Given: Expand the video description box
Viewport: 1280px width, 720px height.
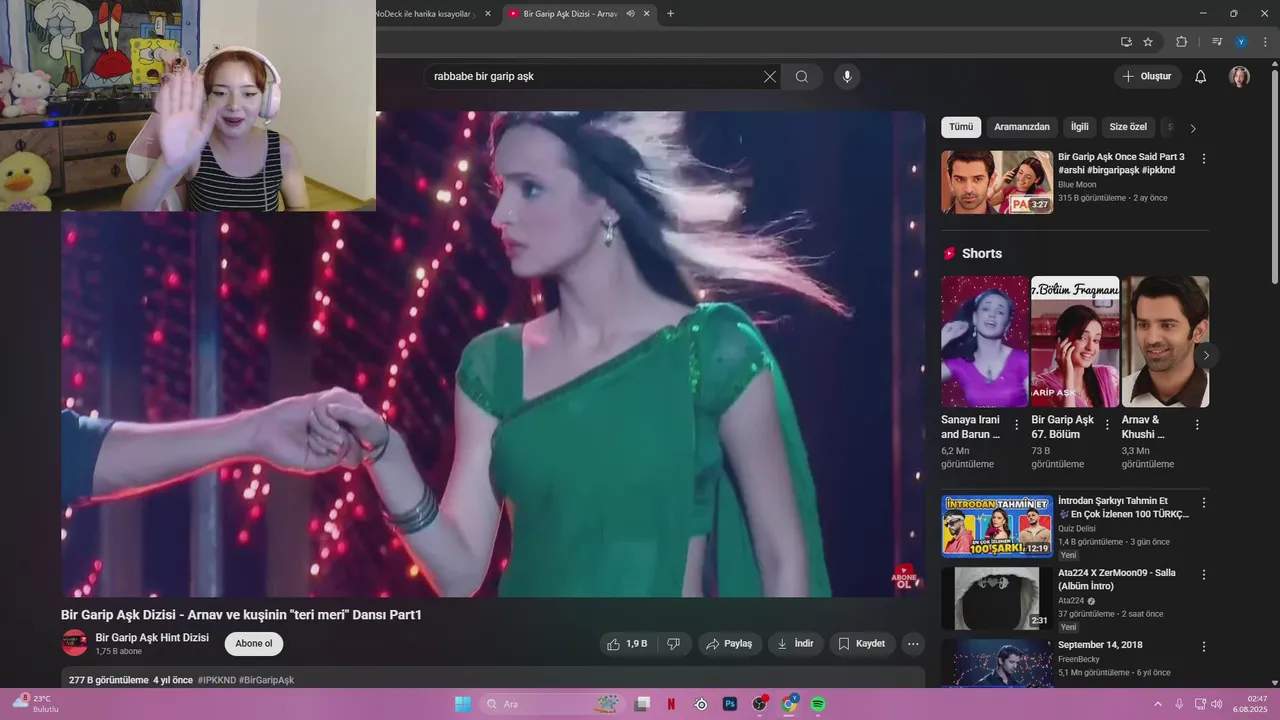Looking at the screenshot, I should (493, 678).
